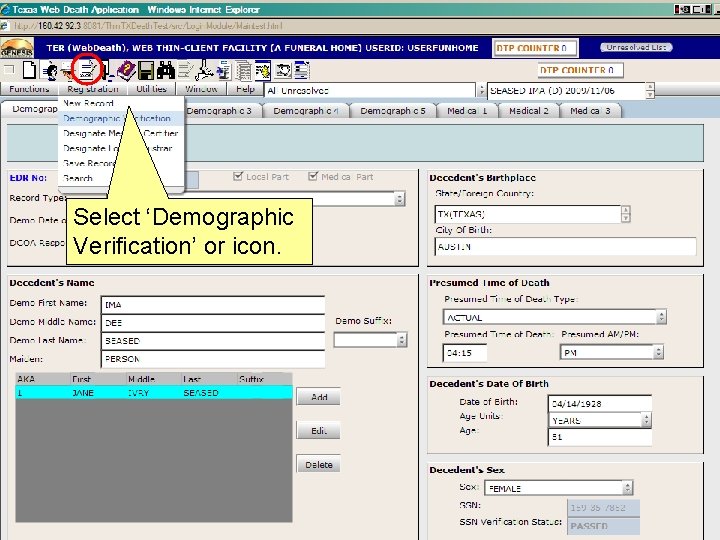Open the Sex FEMALE dropdown

click(x=628, y=488)
